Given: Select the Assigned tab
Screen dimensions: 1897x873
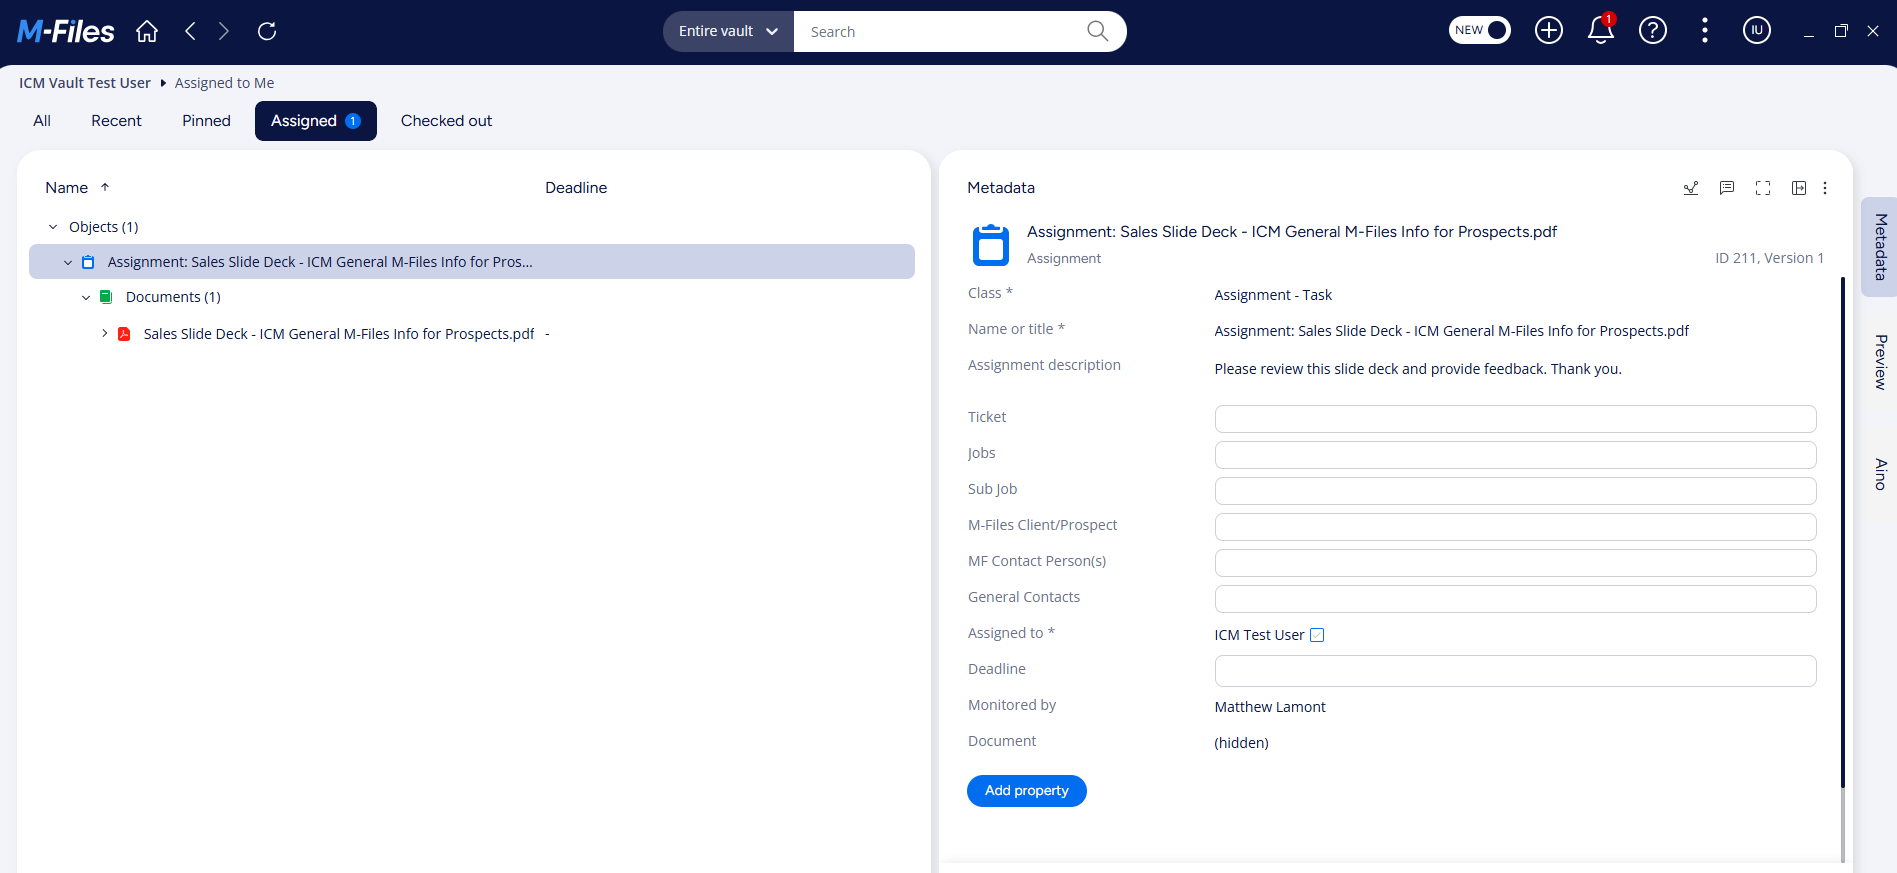Looking at the screenshot, I should coord(316,121).
